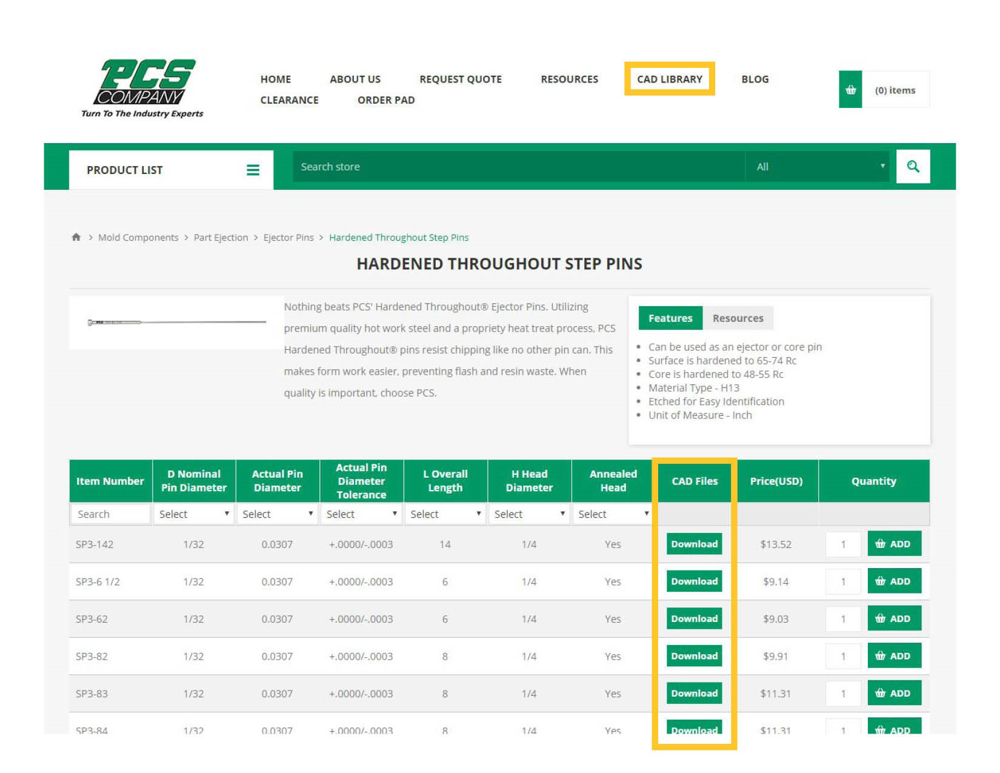This screenshot has height=773, width=1000.
Task: Open the Product List hamburger menu
Action: [x=253, y=170]
